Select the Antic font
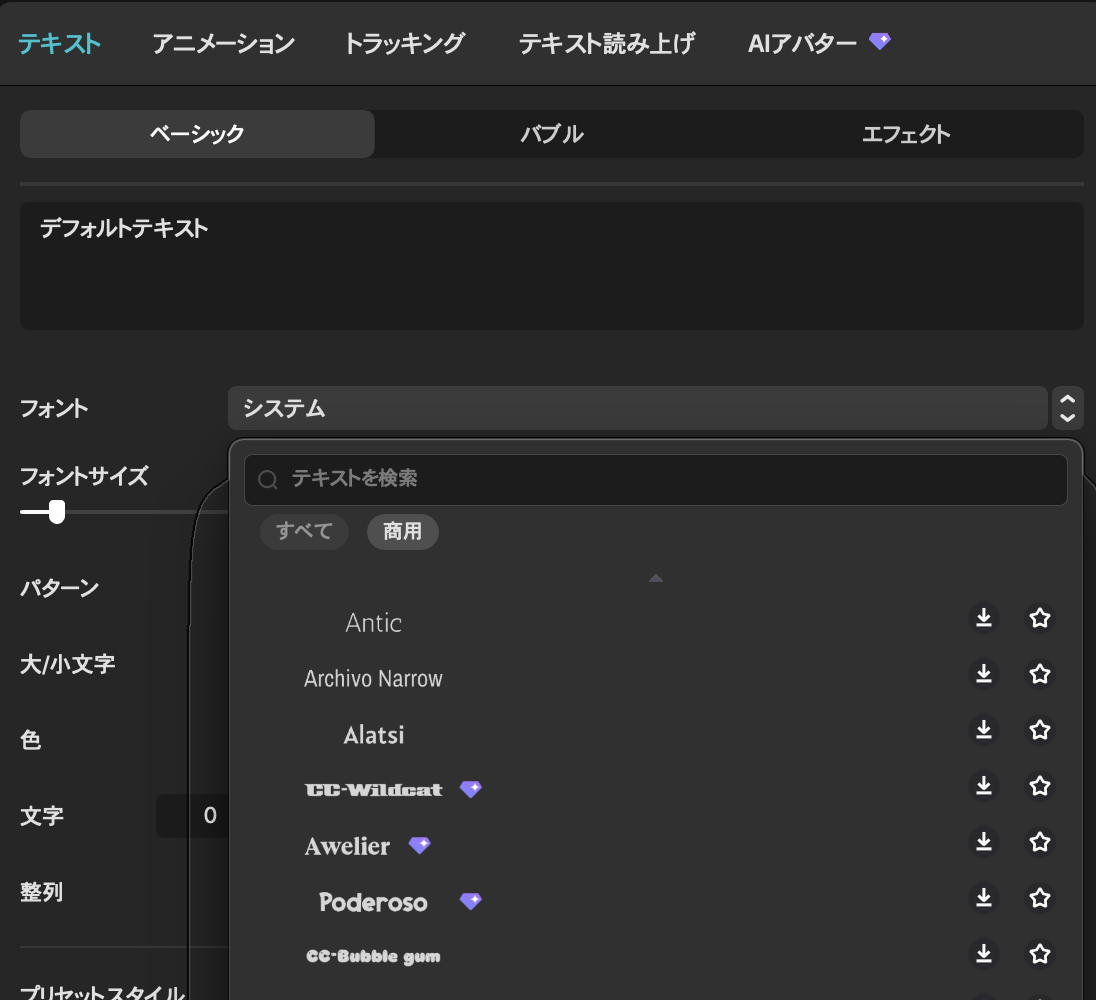This screenshot has height=1000, width=1096. [x=373, y=623]
